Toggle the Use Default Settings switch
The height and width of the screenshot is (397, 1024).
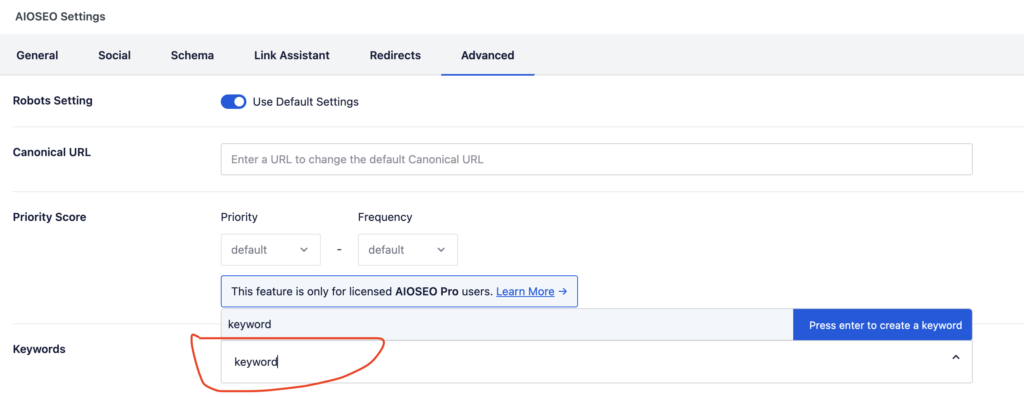233,102
